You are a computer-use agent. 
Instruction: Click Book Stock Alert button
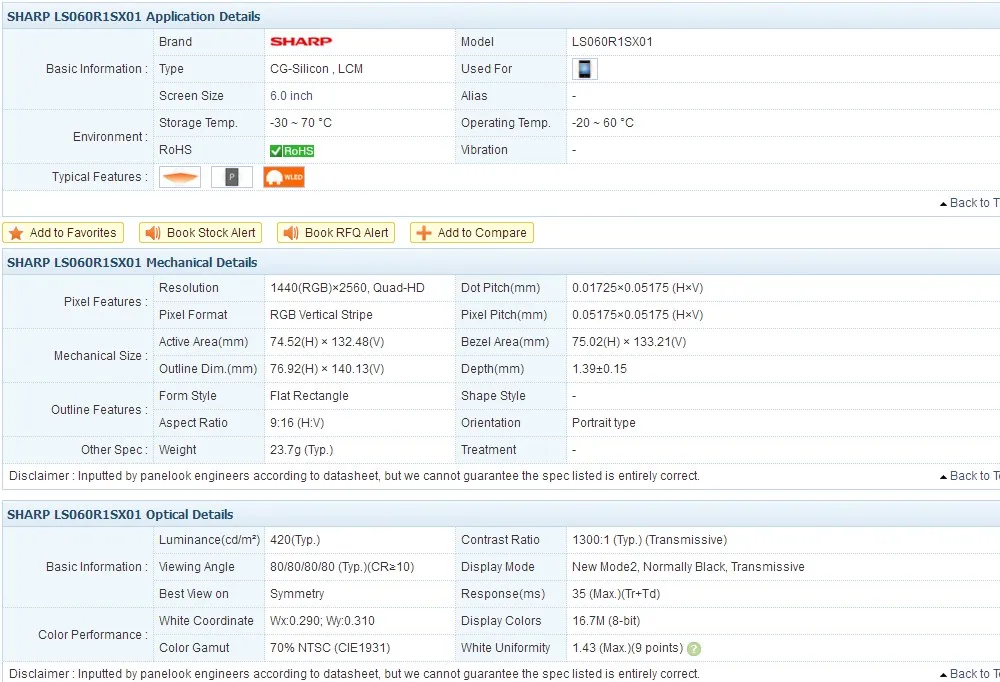(201, 233)
